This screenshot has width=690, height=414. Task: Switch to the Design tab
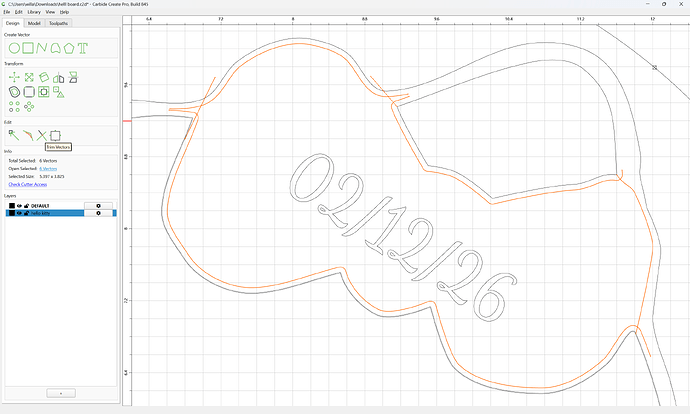(x=13, y=23)
